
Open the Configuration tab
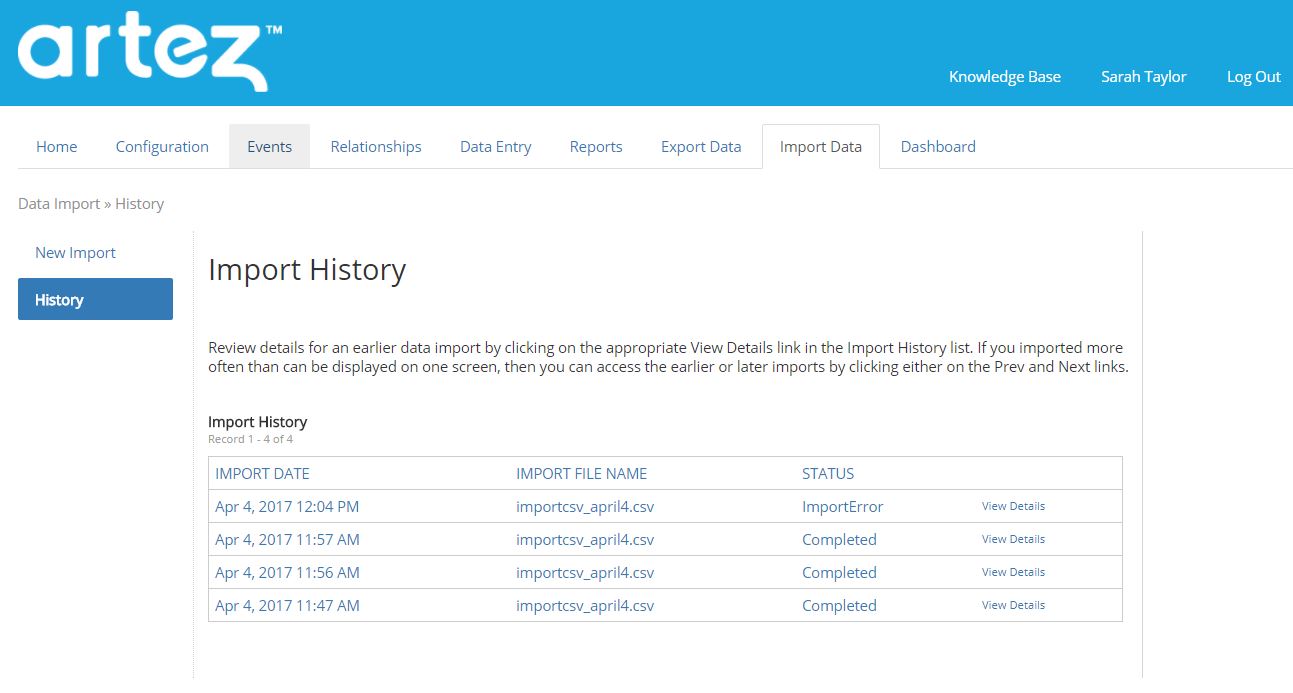point(162,147)
